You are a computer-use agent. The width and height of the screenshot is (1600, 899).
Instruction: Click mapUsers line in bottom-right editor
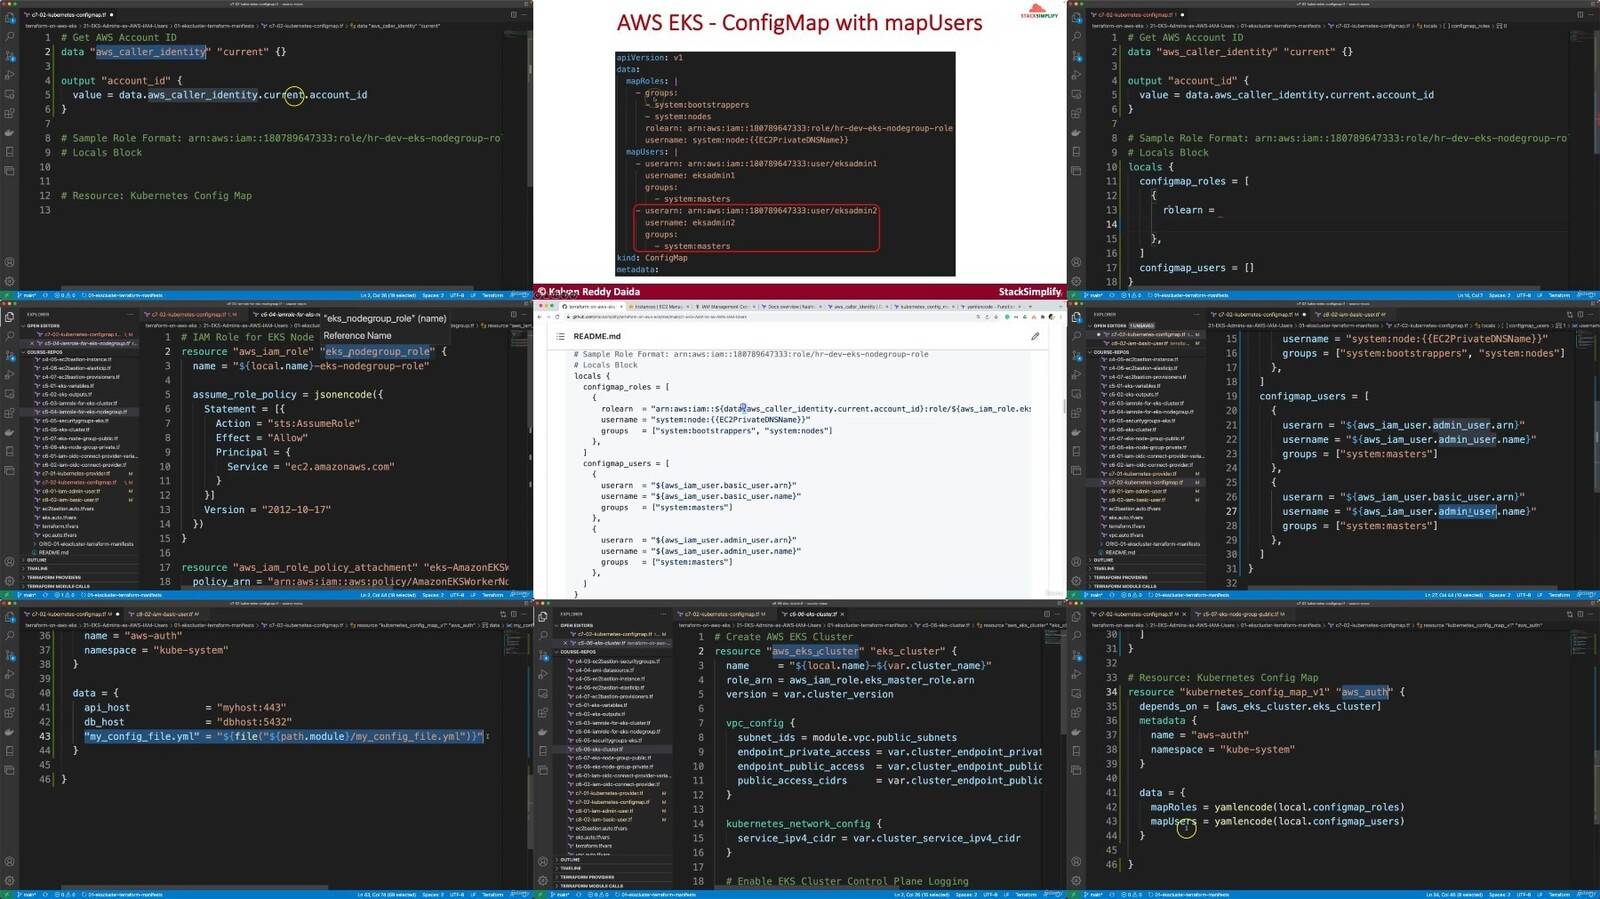click(x=1277, y=822)
